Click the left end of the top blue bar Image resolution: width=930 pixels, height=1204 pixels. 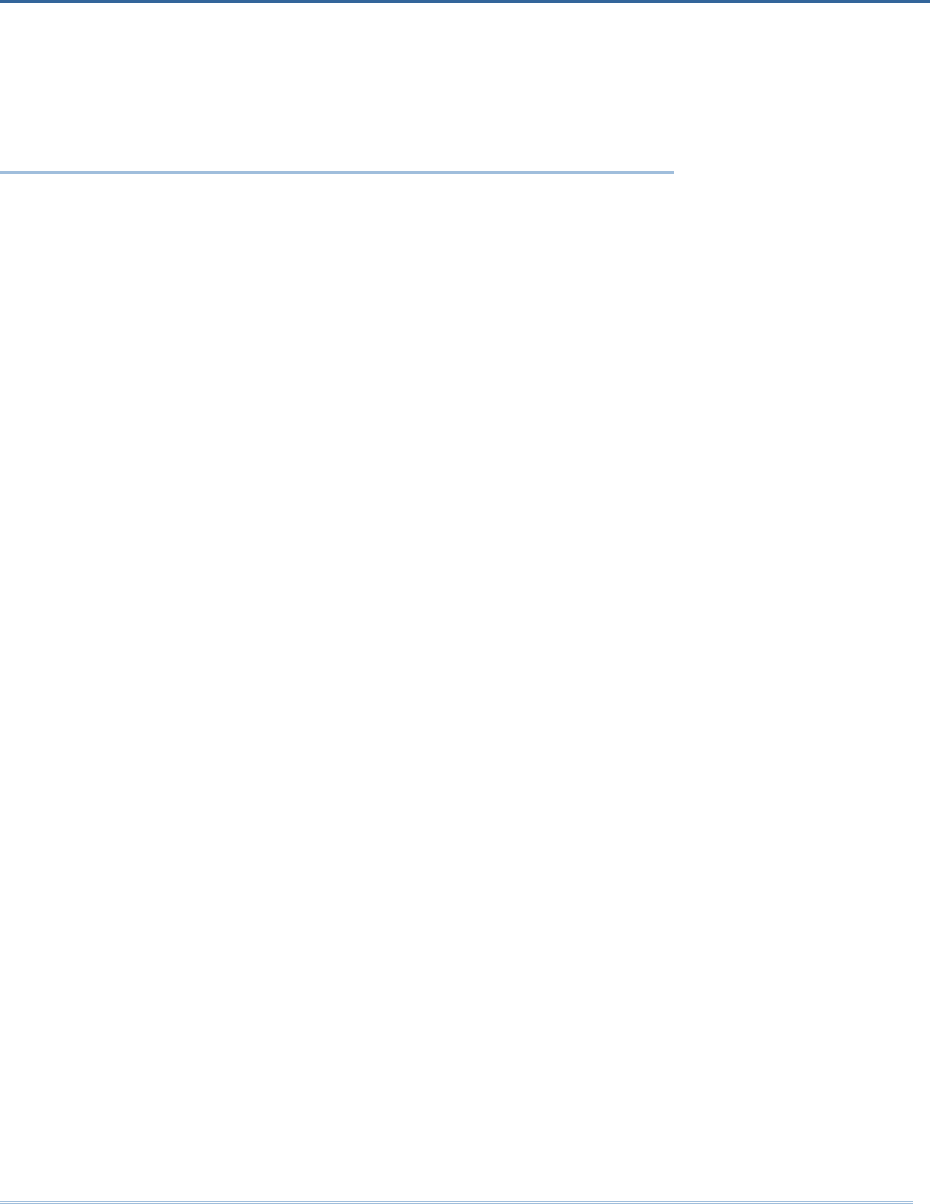[4, 1]
